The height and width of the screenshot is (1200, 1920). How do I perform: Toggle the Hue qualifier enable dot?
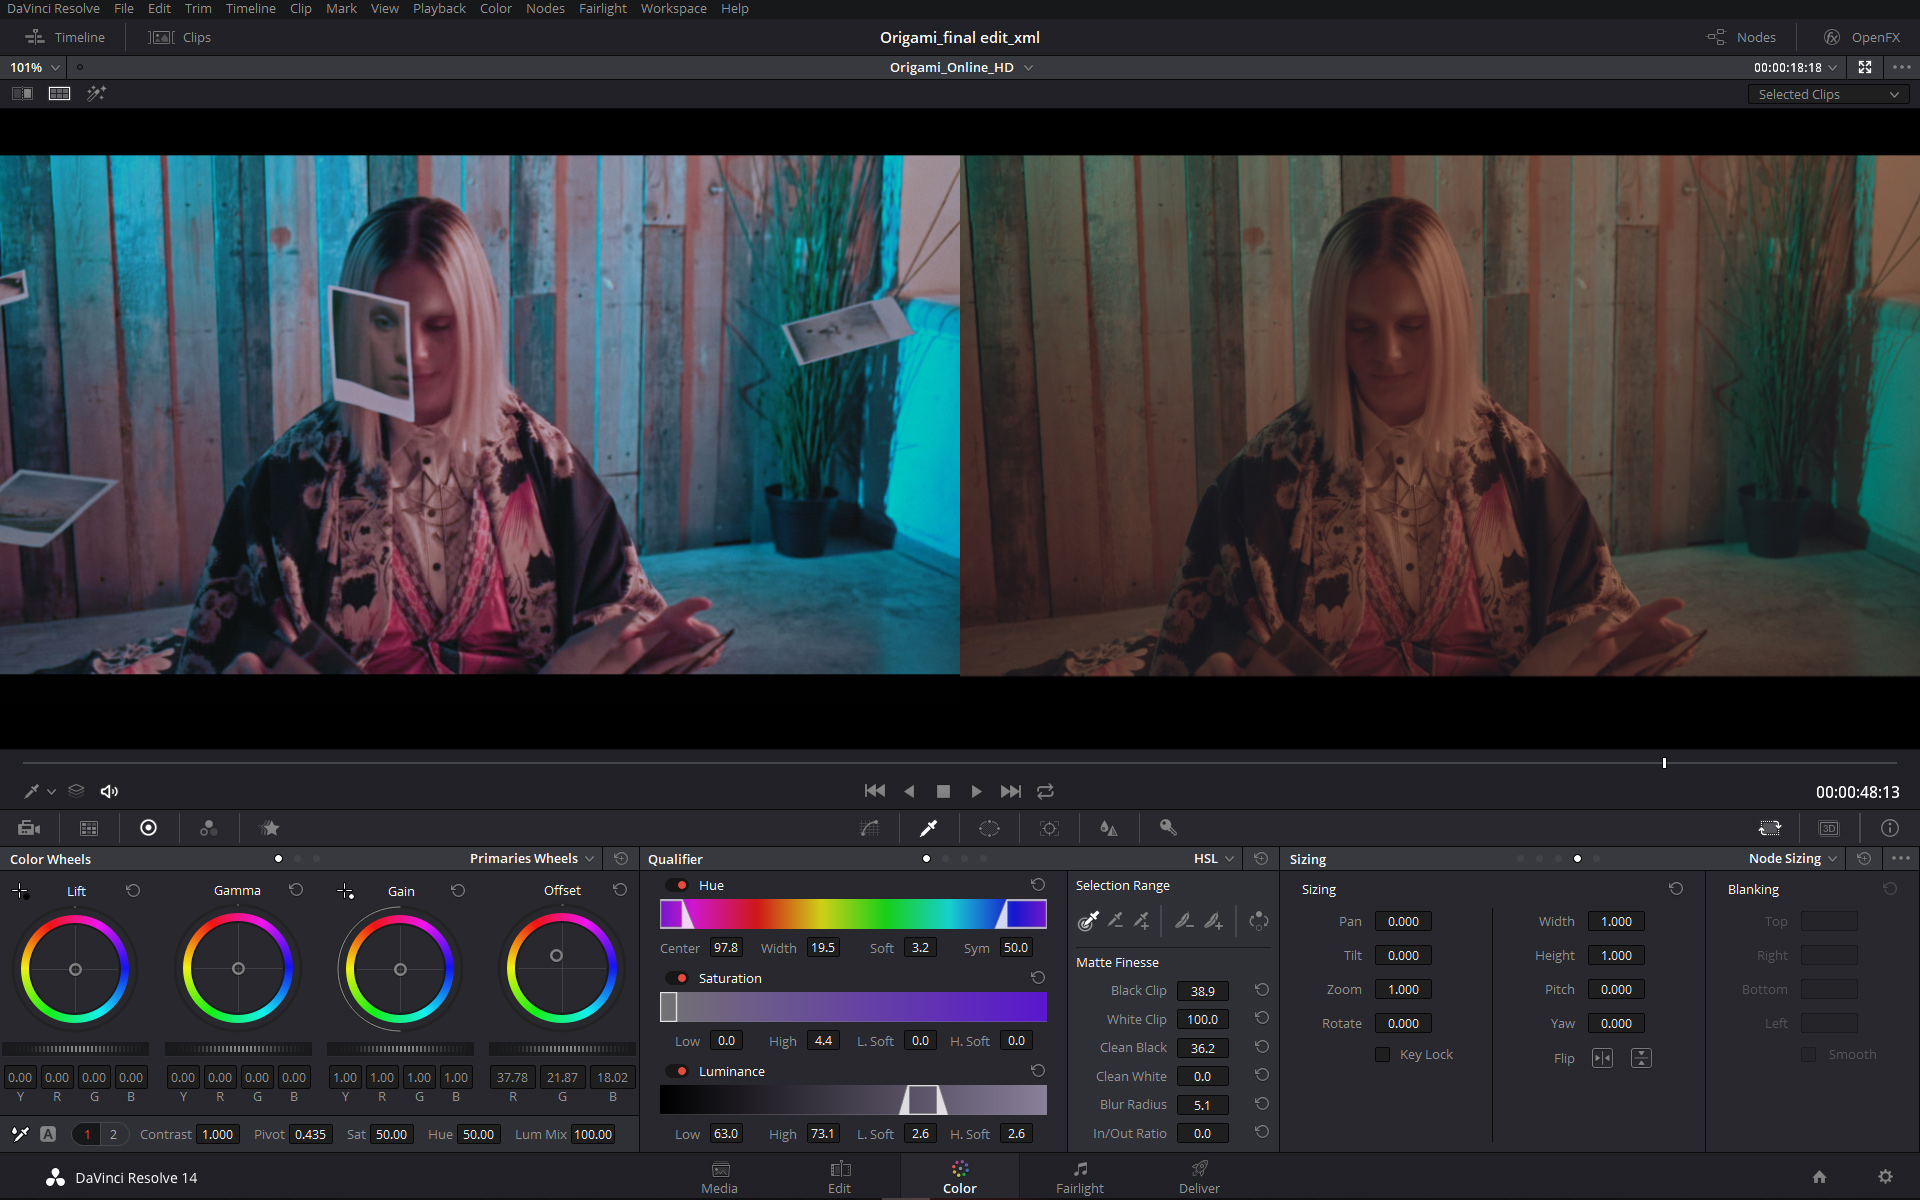point(681,885)
